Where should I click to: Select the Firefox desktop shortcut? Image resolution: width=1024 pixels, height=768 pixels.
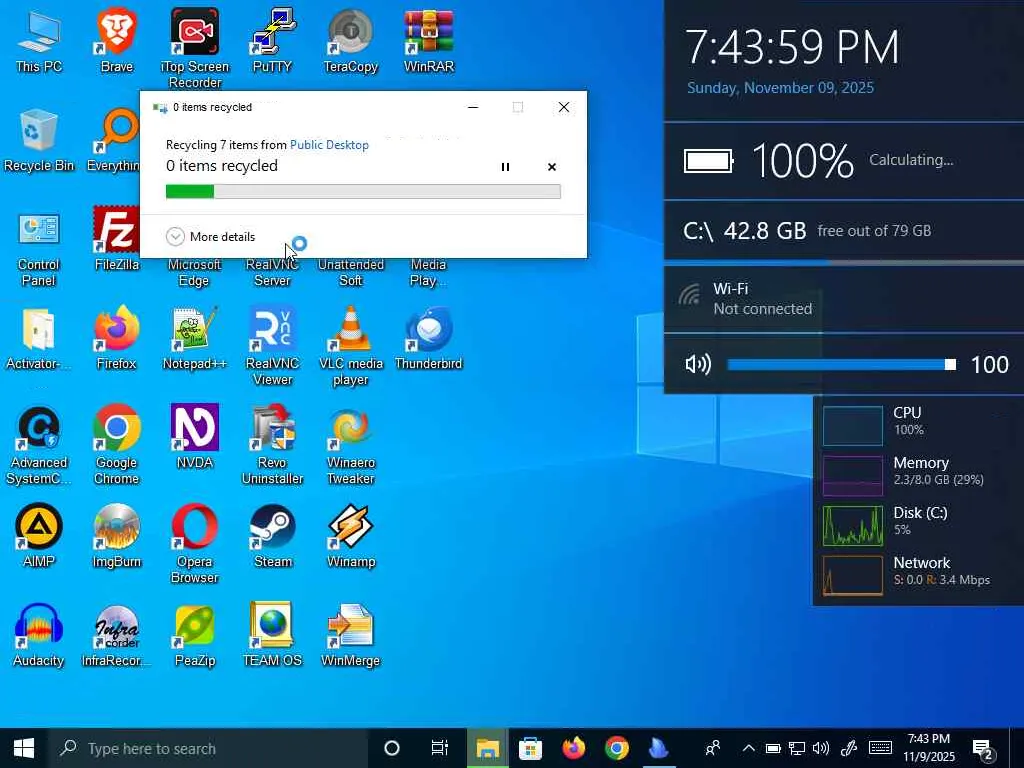(116, 338)
